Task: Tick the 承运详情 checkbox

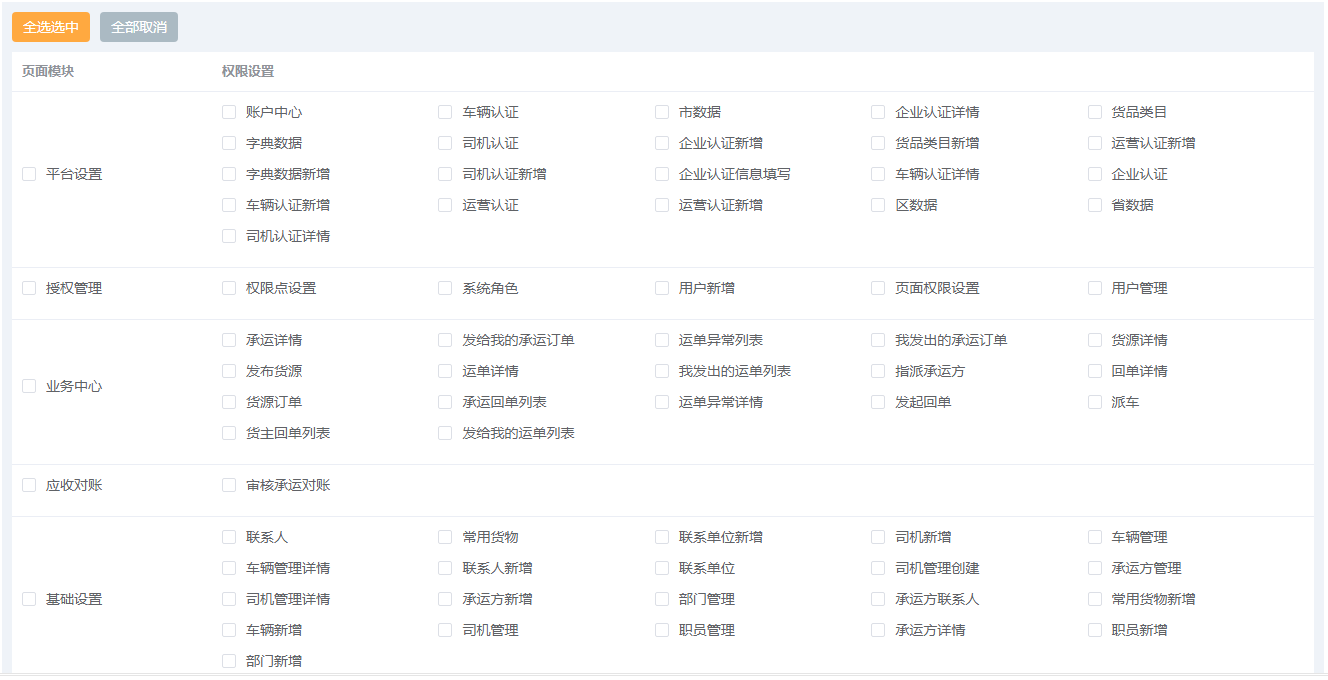Action: click(229, 340)
